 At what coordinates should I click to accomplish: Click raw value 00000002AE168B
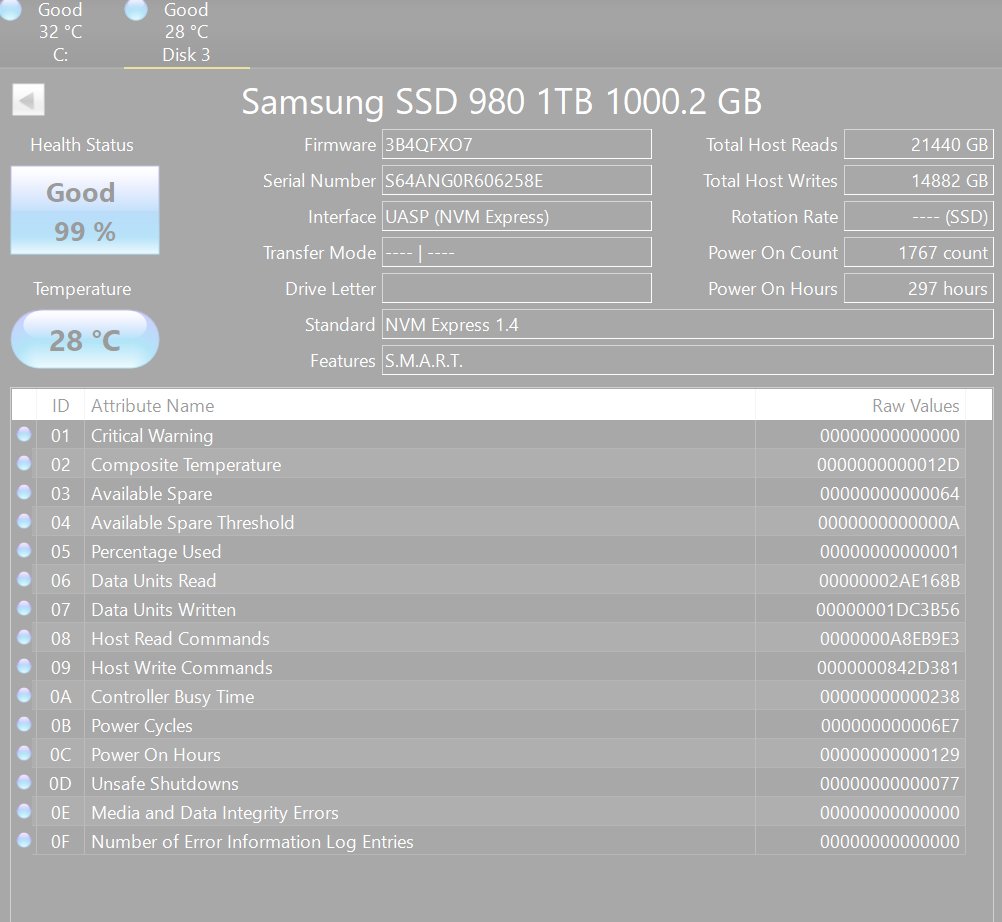[x=890, y=581]
